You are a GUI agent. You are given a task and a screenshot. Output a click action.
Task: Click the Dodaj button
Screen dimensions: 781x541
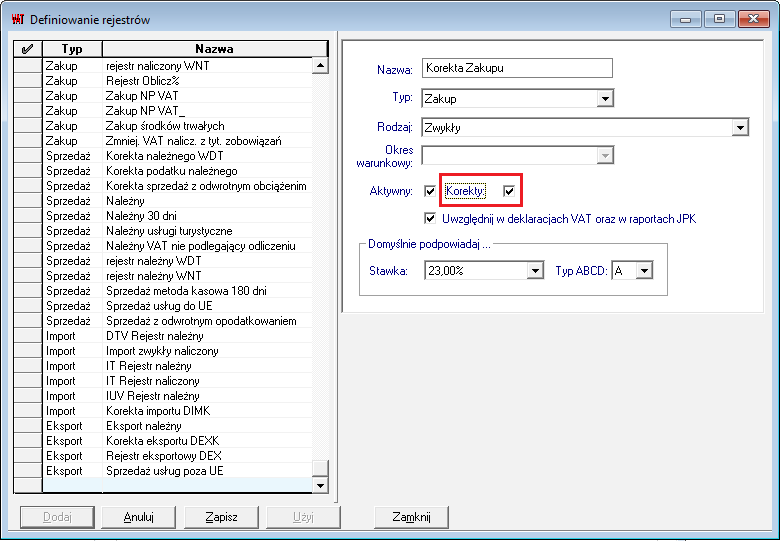click(57, 517)
